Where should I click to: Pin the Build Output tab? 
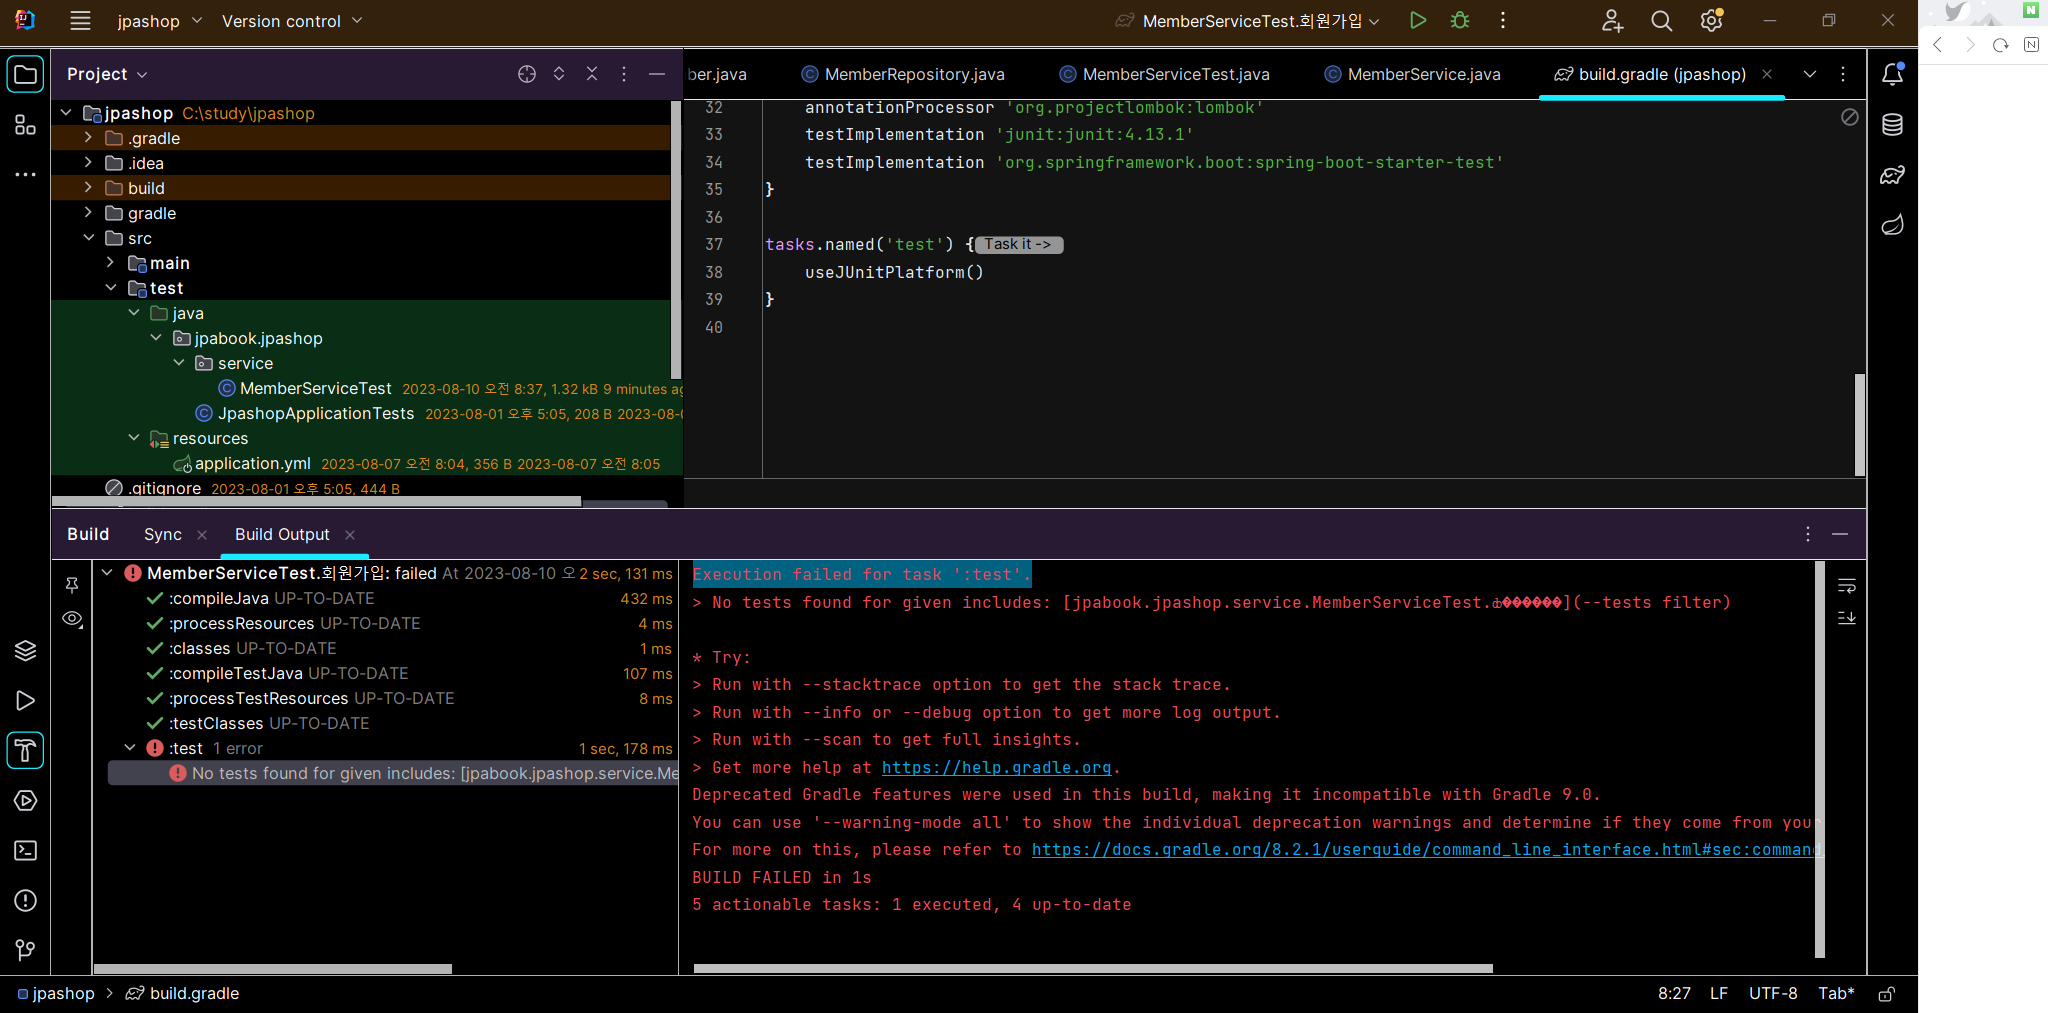[72, 585]
